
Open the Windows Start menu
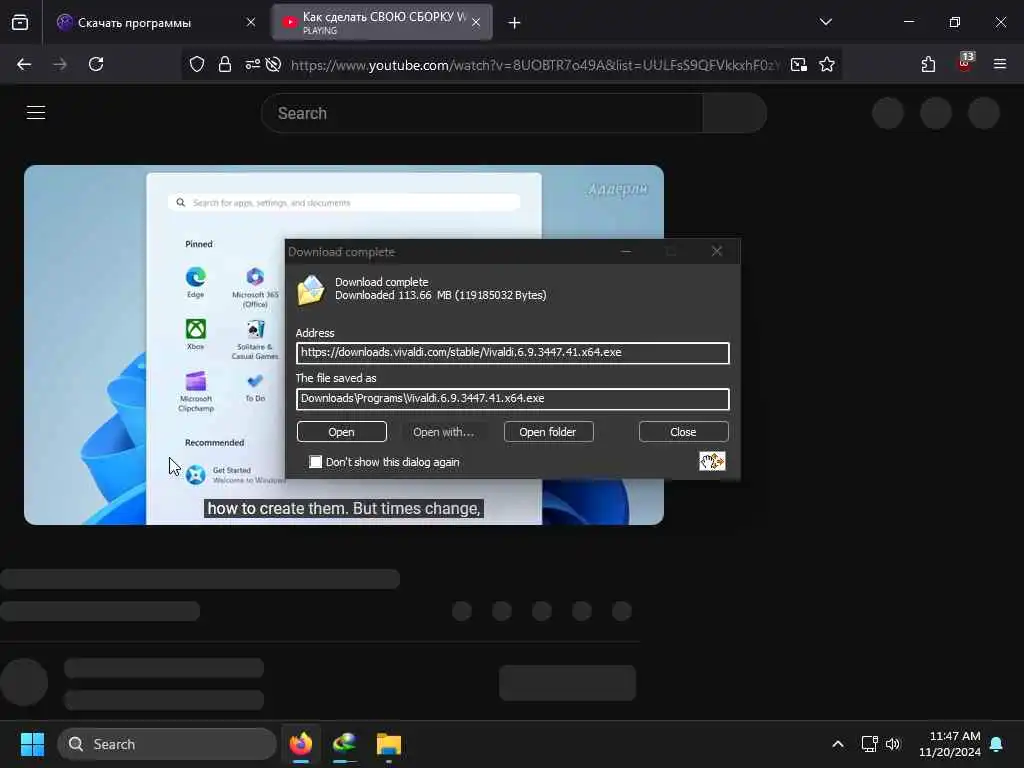point(32,744)
